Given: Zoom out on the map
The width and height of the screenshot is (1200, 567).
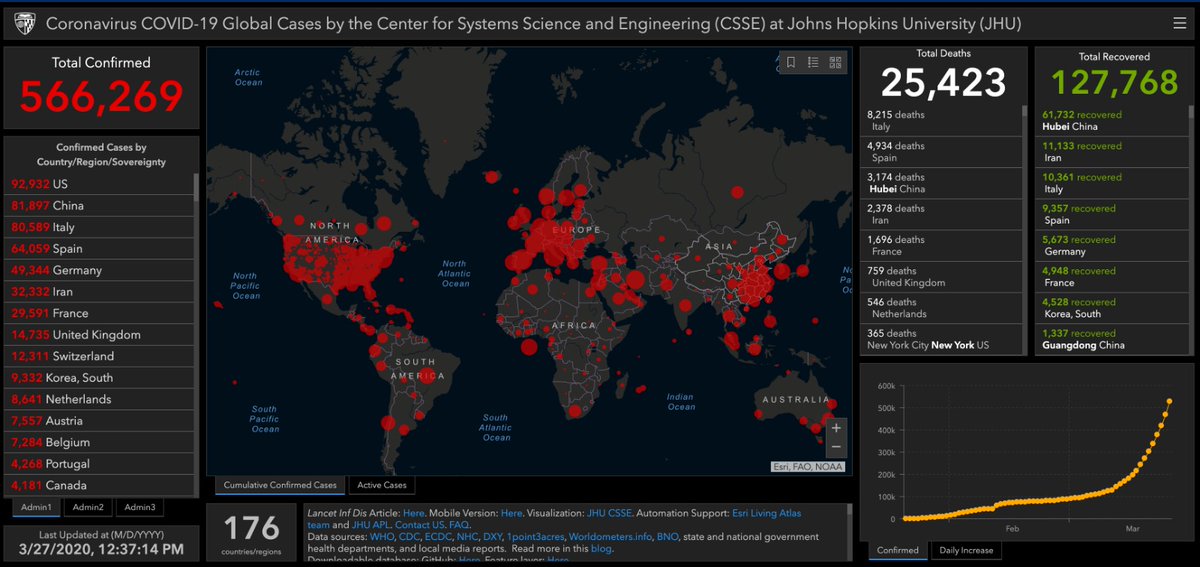Looking at the screenshot, I should click(836, 447).
